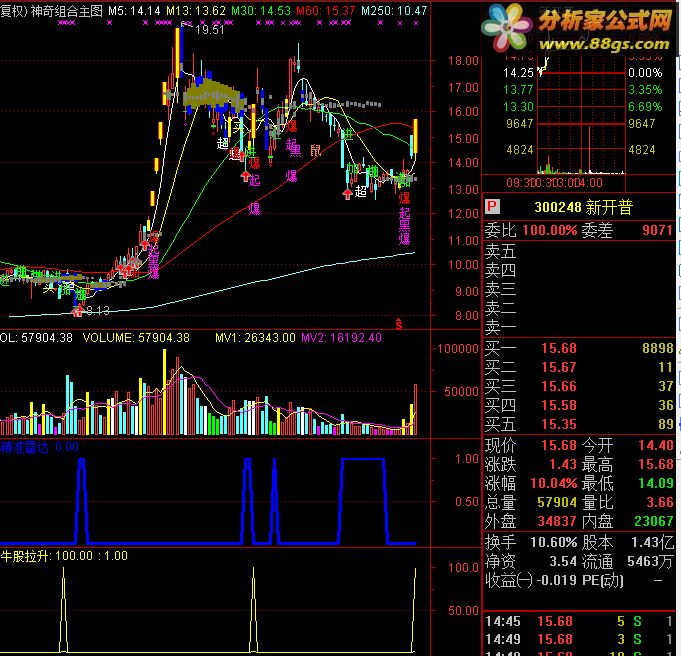
Task: Click the 买一 bid price 15.68
Action: 559,348
